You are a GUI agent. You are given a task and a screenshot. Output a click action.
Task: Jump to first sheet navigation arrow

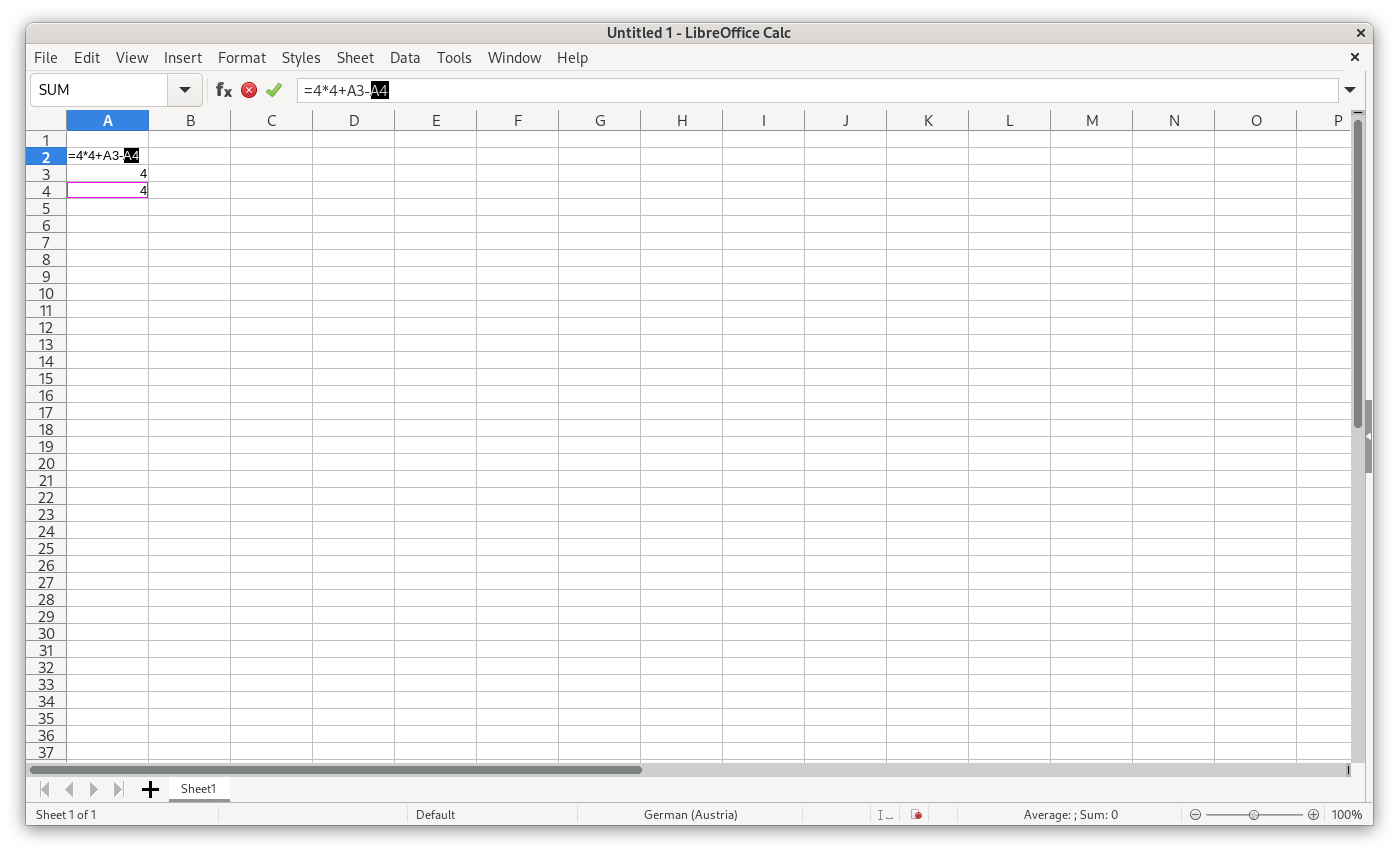coord(44,790)
